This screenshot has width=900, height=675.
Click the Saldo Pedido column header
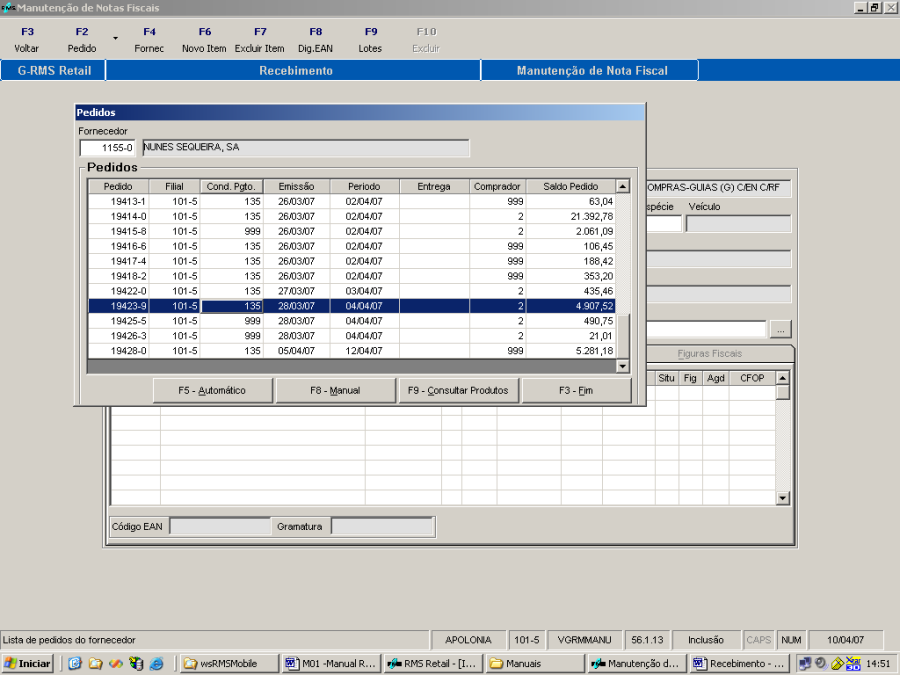(570, 186)
